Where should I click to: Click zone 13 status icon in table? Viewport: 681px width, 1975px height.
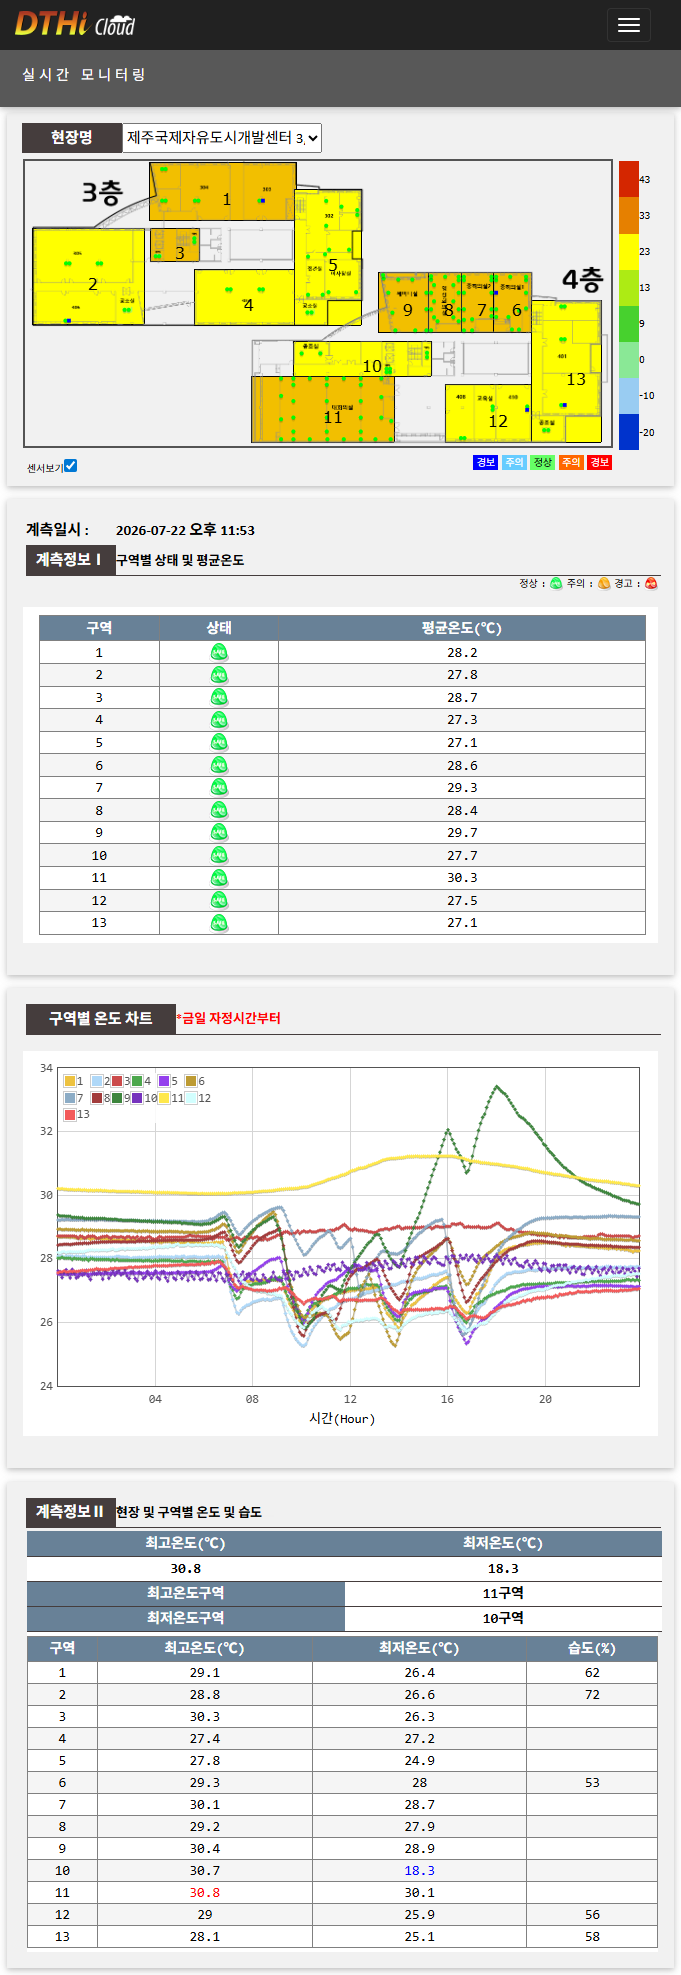pyautogui.click(x=219, y=923)
